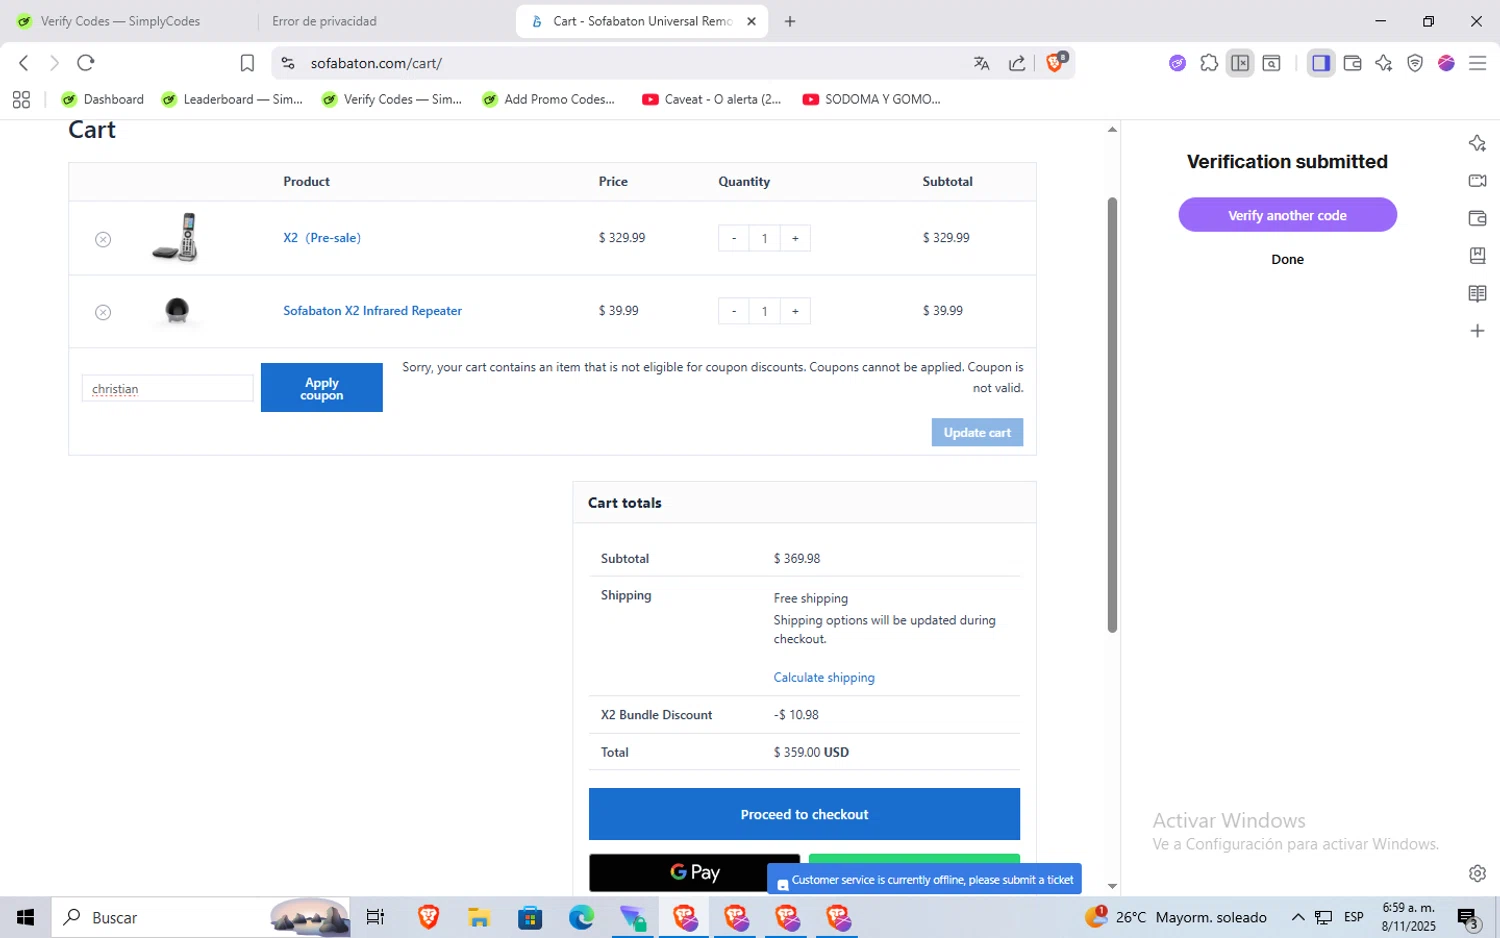The width and height of the screenshot is (1500, 938).
Task: Close the Cart - Sofabaton tab
Action: 751,21
